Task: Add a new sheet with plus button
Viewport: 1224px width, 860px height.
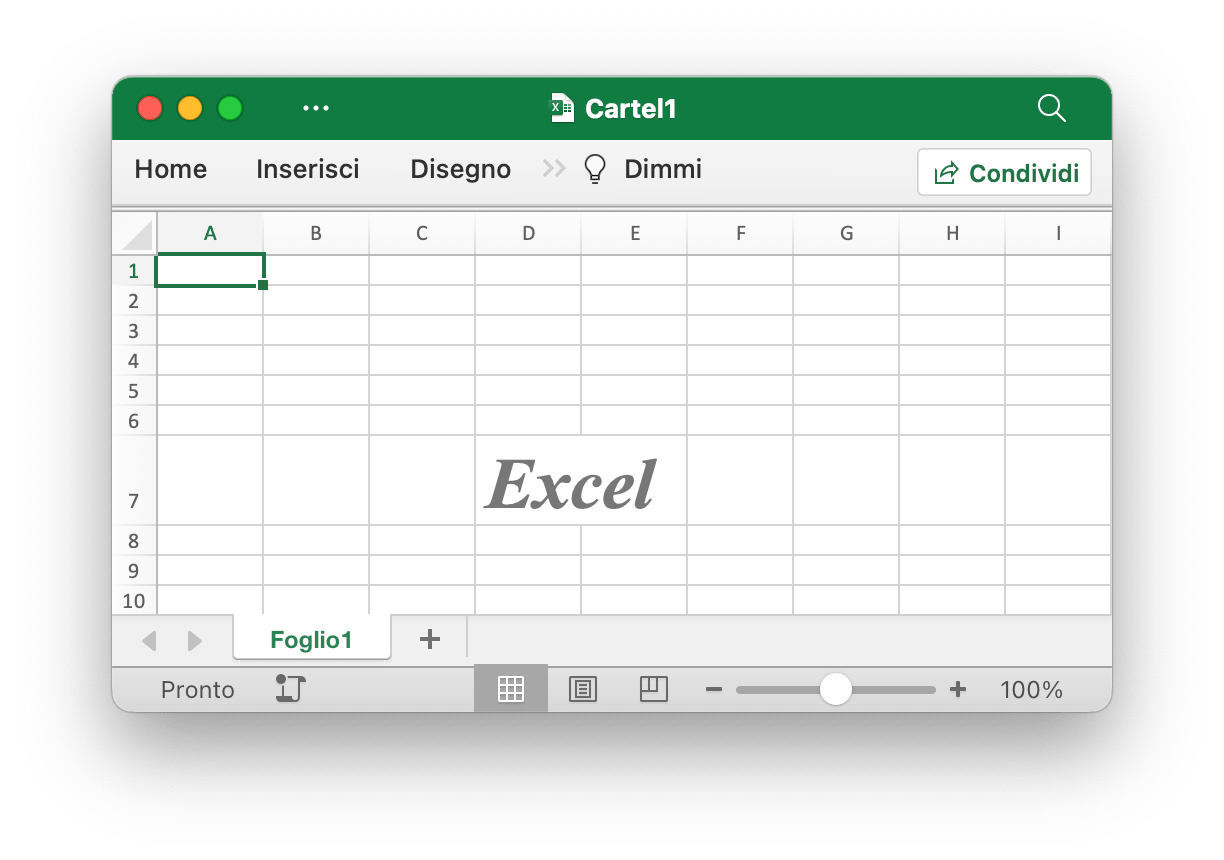Action: (429, 640)
